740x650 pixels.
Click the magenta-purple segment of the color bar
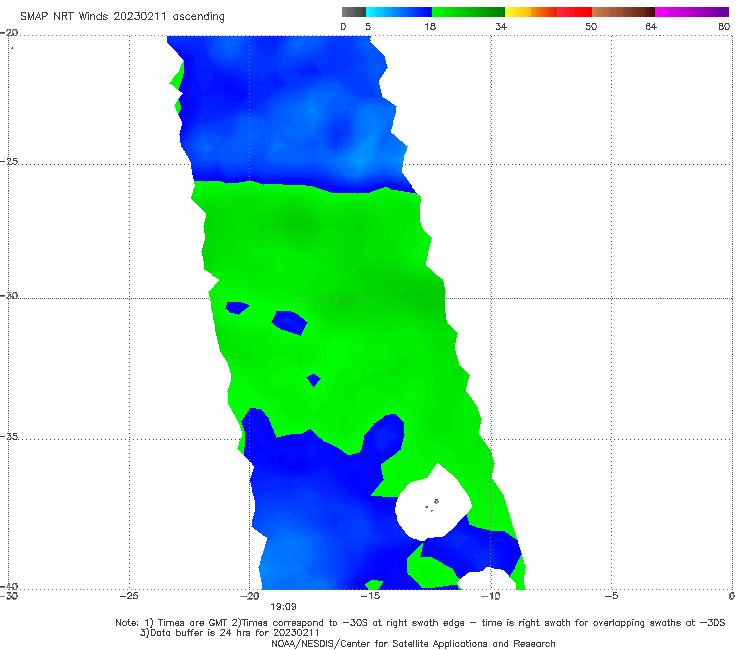coord(692,12)
